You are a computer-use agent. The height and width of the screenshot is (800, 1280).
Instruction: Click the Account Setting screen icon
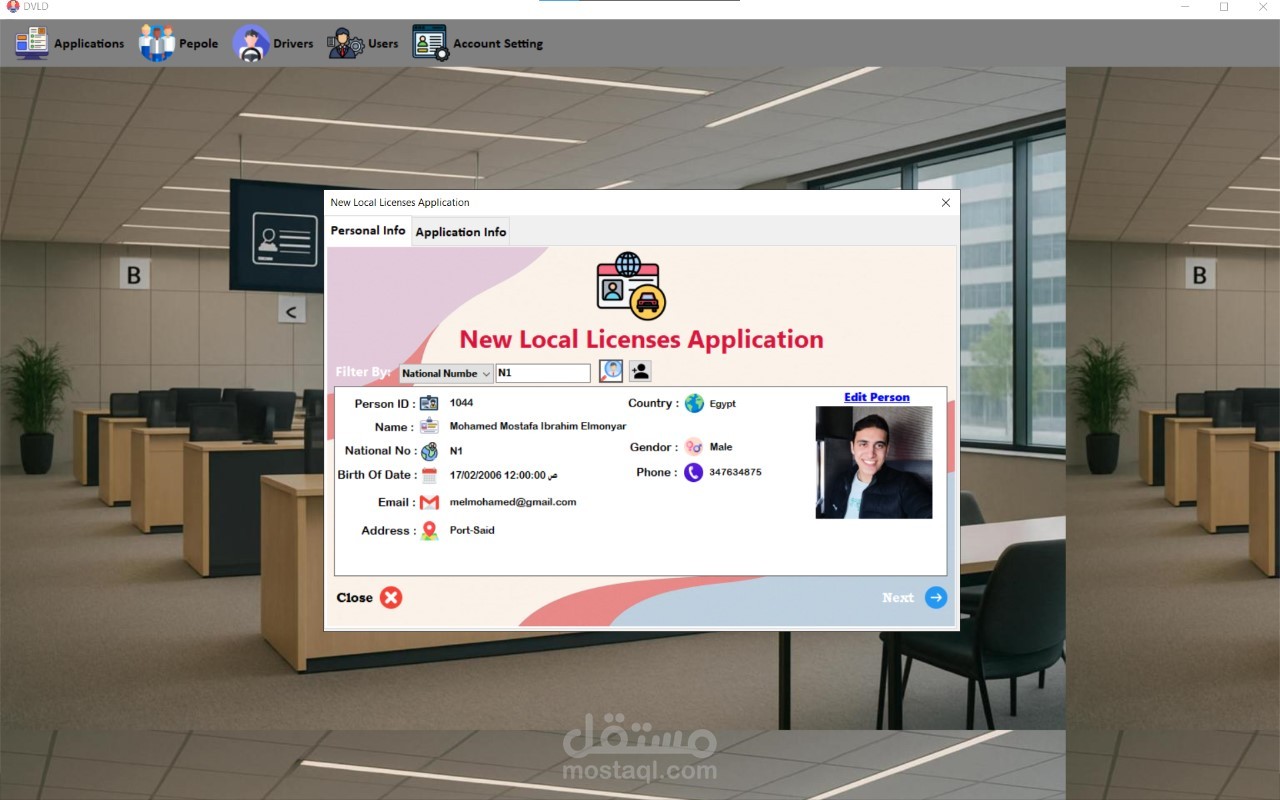tap(431, 44)
